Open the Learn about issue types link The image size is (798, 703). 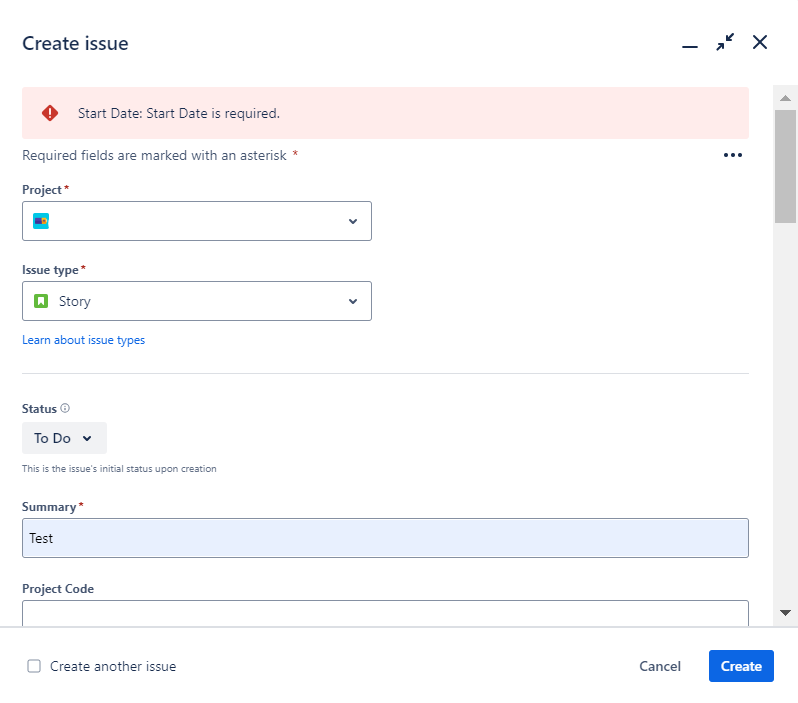click(83, 340)
